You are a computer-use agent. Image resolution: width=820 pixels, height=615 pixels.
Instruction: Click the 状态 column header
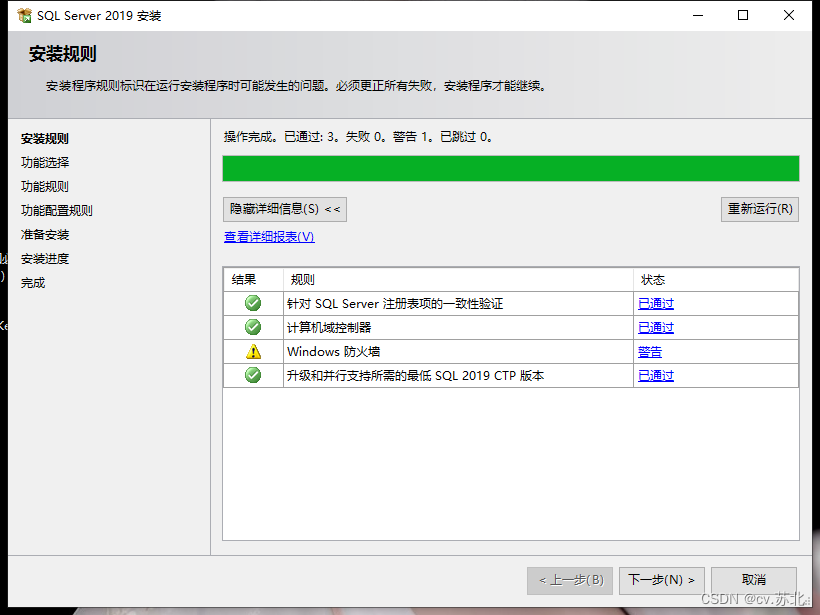point(716,280)
